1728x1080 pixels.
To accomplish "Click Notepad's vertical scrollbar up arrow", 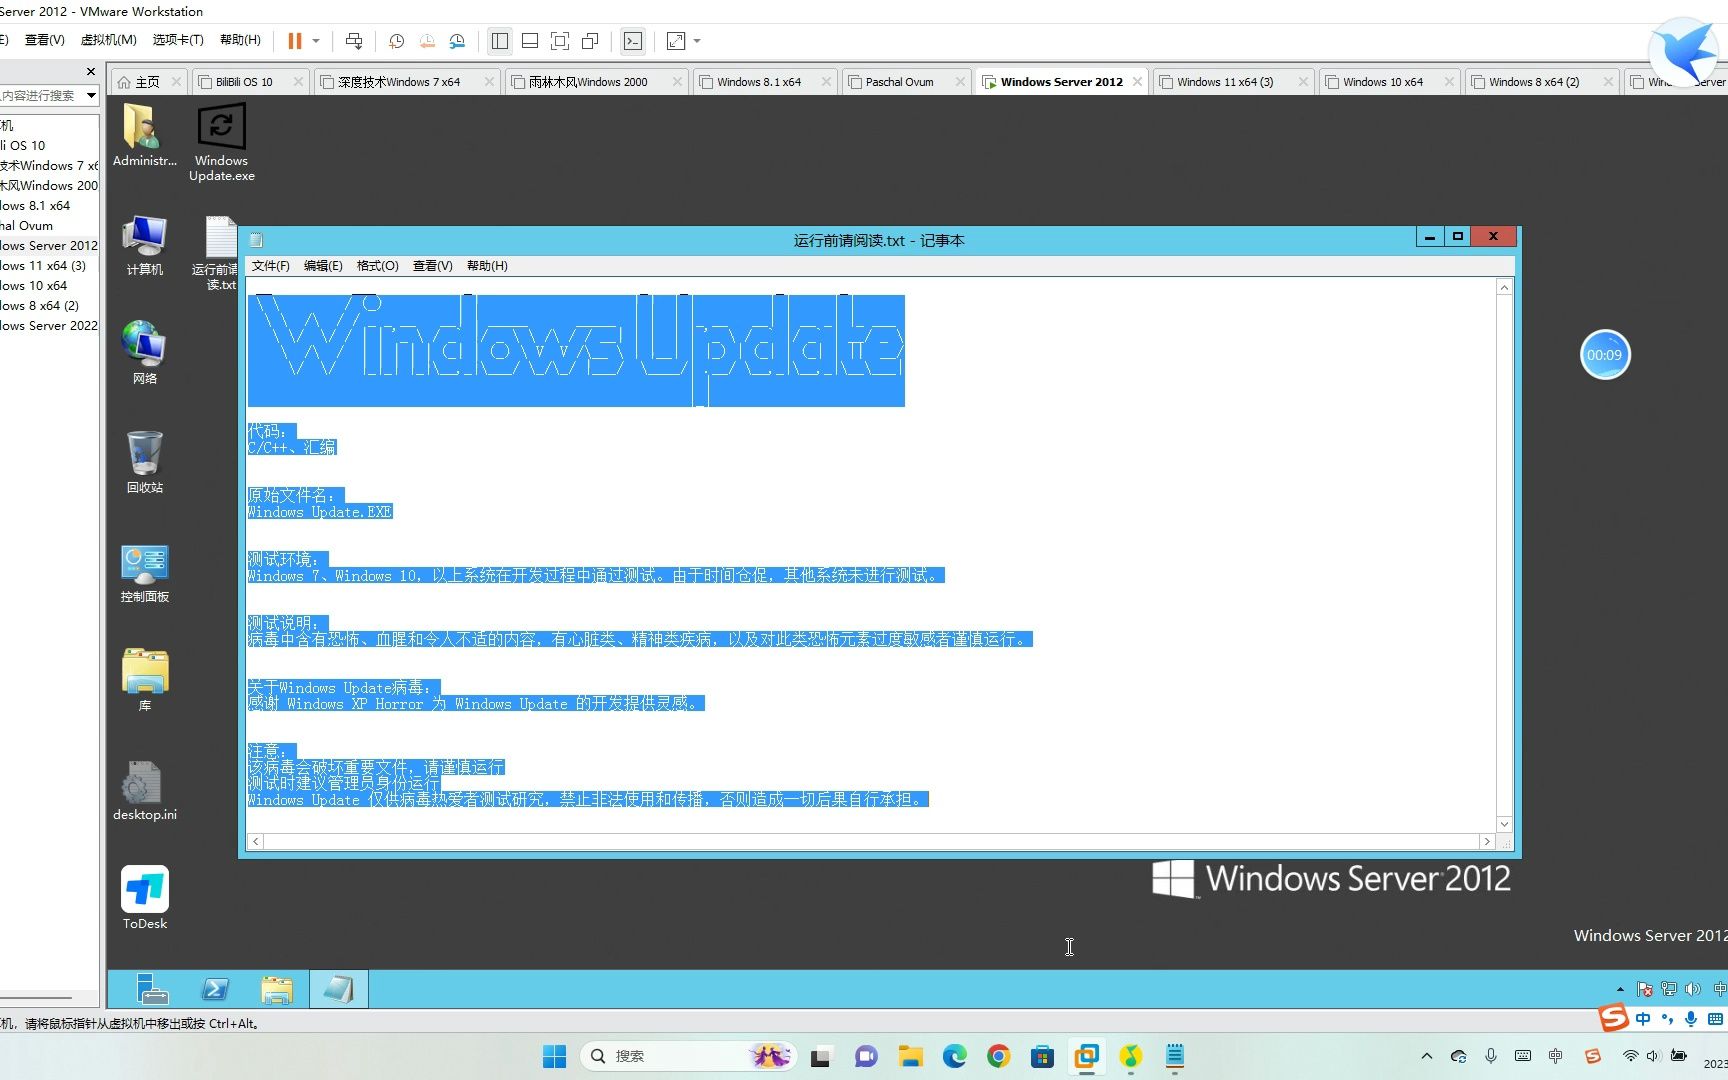I will (1504, 288).
